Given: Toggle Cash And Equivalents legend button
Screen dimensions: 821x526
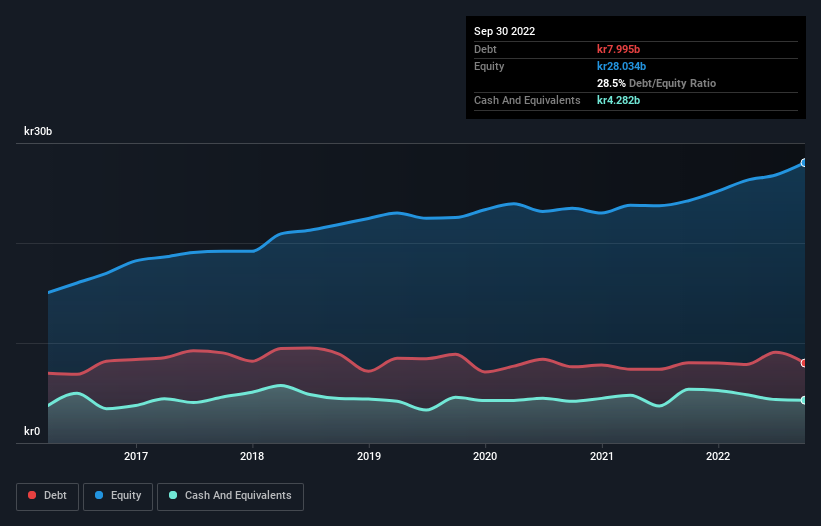Looking at the screenshot, I should [x=230, y=496].
